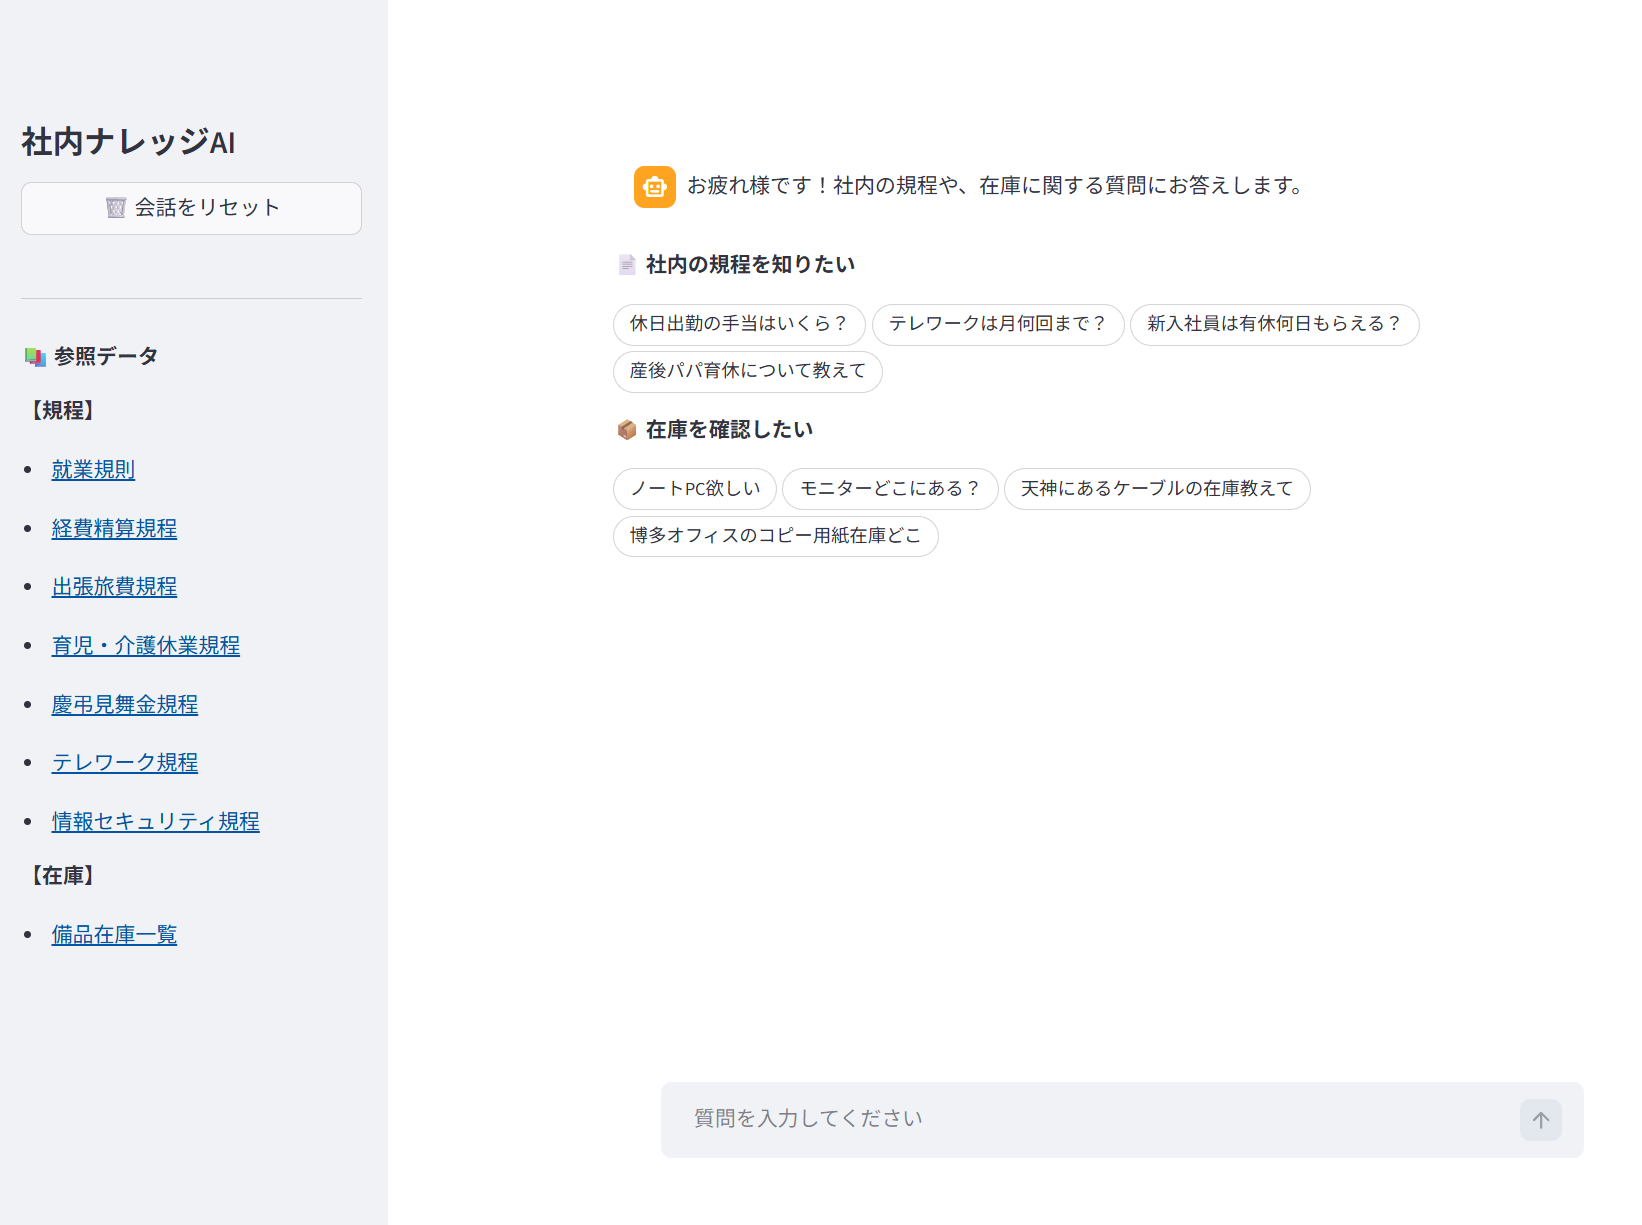This screenshot has height=1225, width=1642.
Task: Click the 在庫を確認したい heading
Action: click(730, 430)
